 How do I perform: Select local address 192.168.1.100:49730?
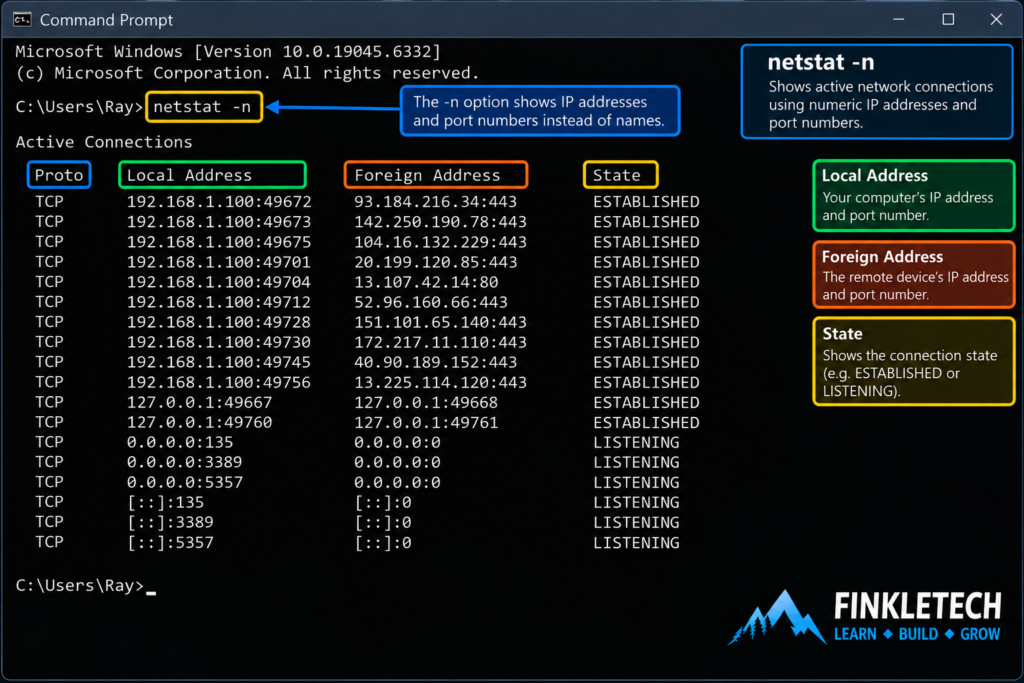point(219,342)
